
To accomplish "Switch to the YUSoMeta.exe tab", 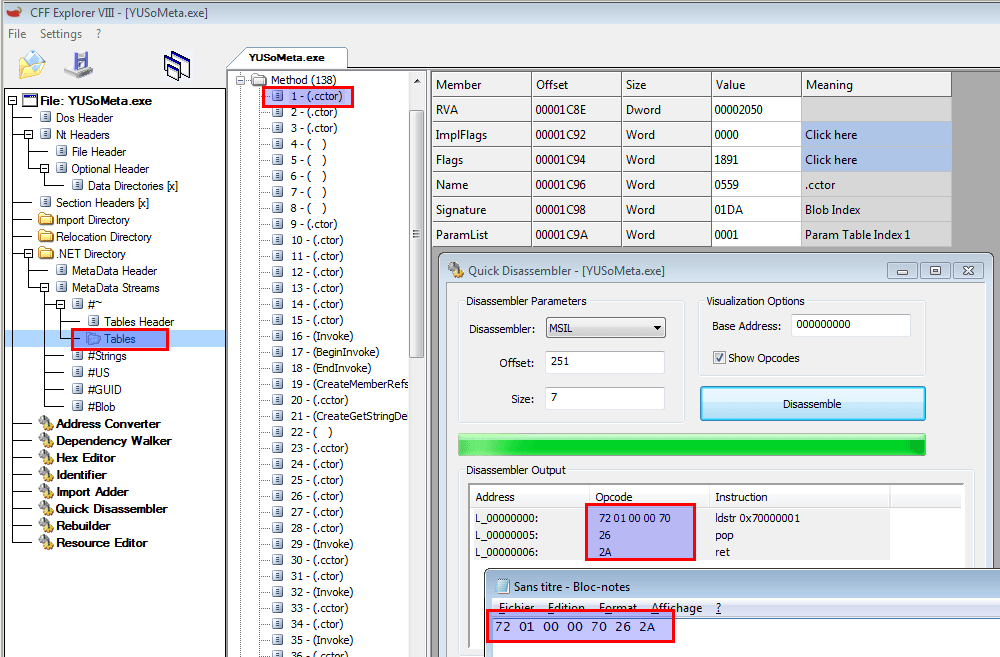I will click(x=286, y=58).
